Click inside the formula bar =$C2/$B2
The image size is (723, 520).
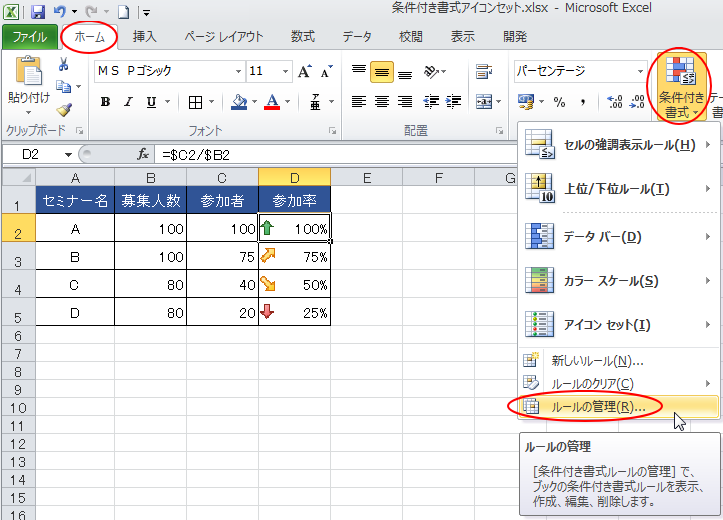(337, 155)
